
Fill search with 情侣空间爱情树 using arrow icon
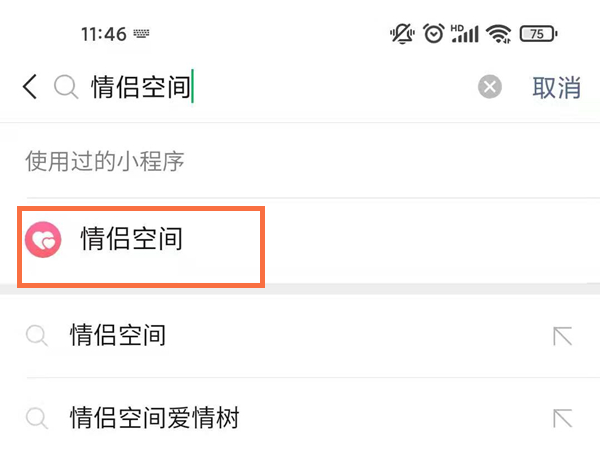coord(562,418)
